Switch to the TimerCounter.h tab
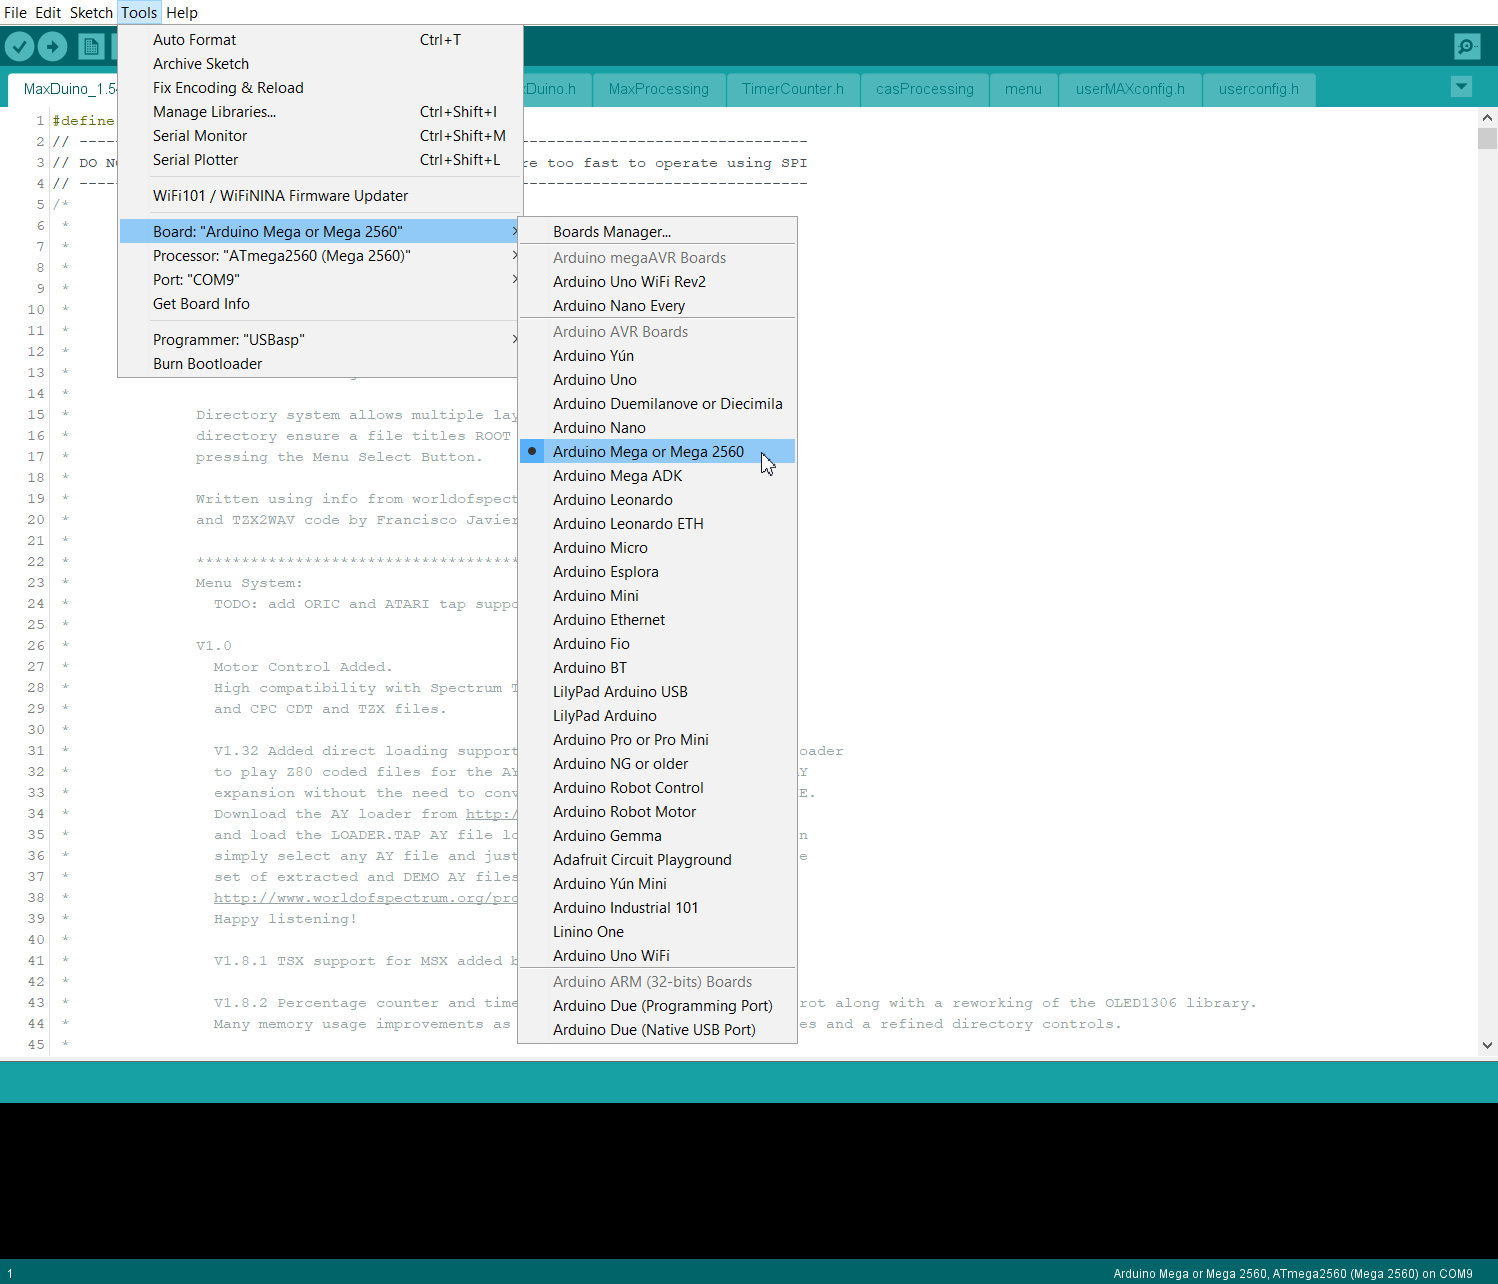1498x1284 pixels. click(792, 89)
